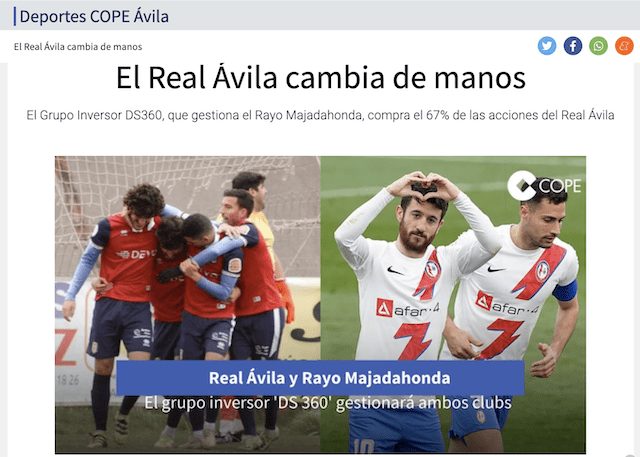Screen dimensions: 640x457
Task: Share the article on Facebook
Action: click(573, 46)
